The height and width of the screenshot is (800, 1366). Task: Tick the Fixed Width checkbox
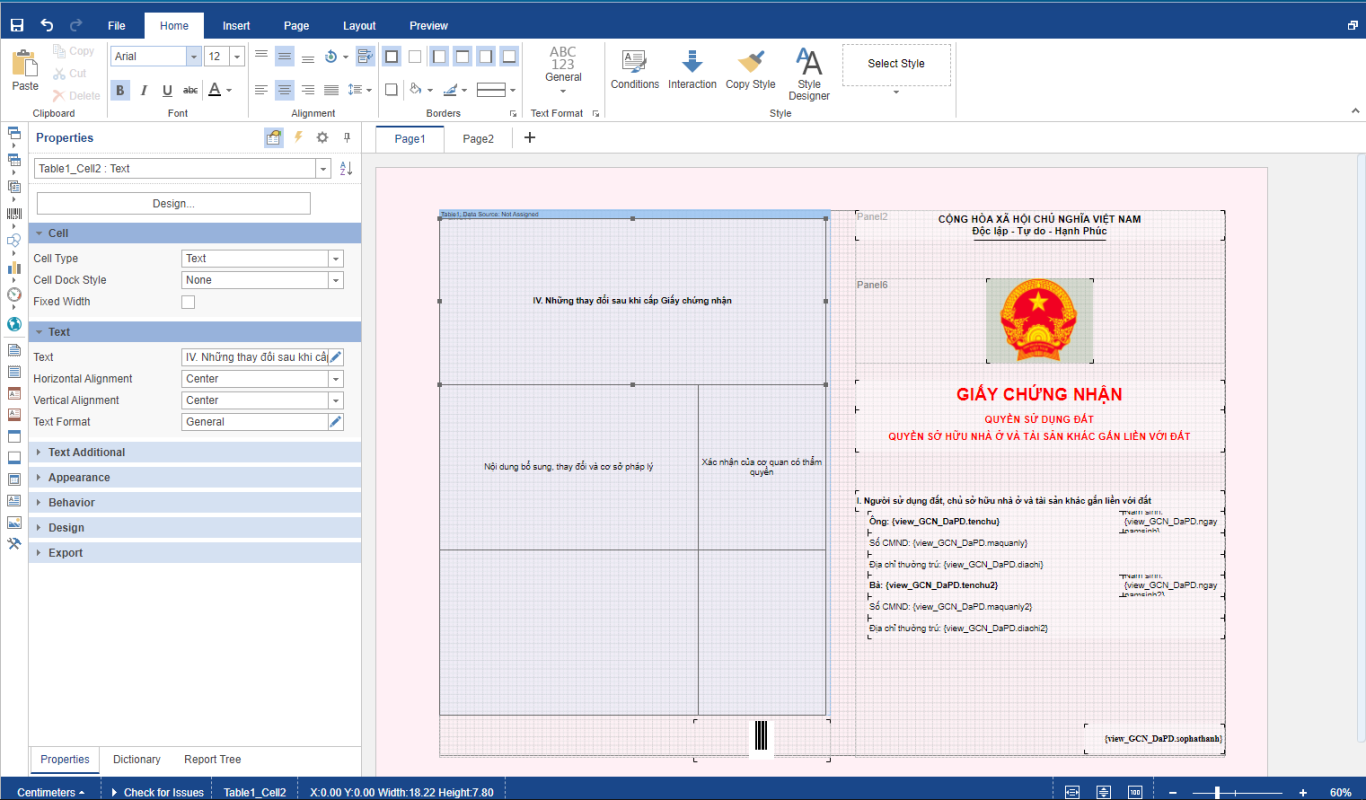click(188, 302)
